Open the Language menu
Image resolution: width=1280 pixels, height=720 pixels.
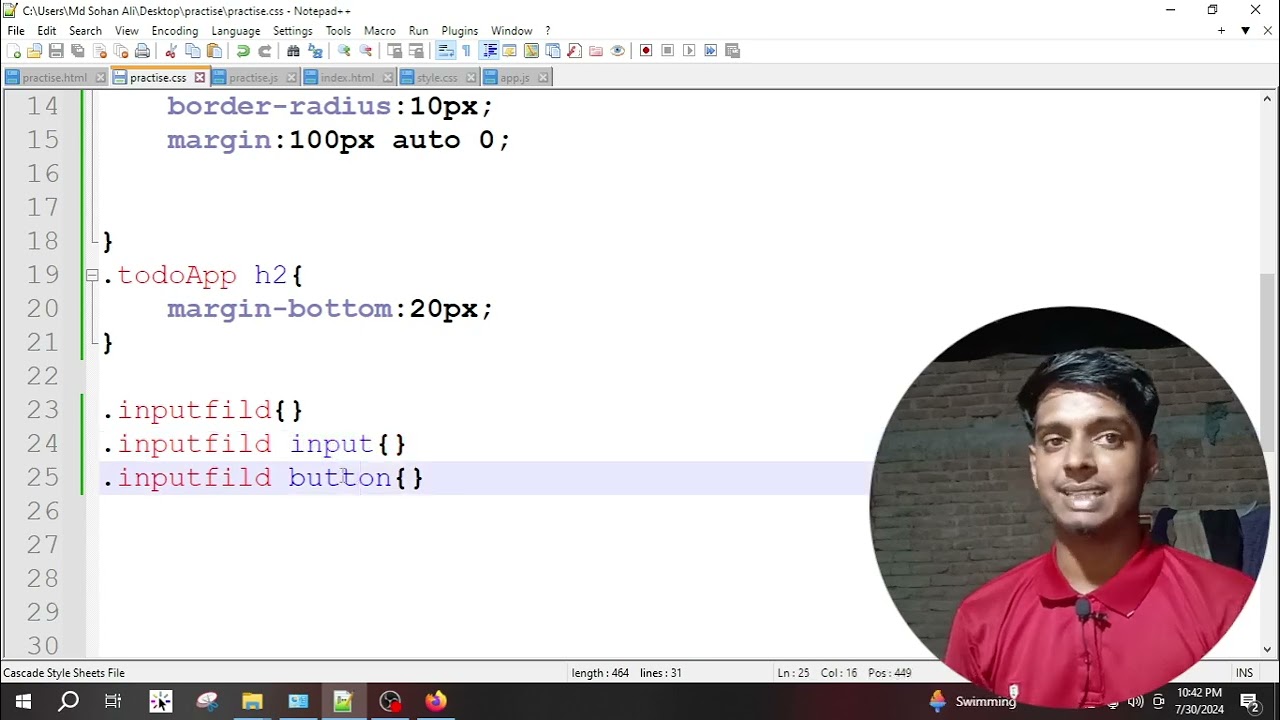point(236,31)
